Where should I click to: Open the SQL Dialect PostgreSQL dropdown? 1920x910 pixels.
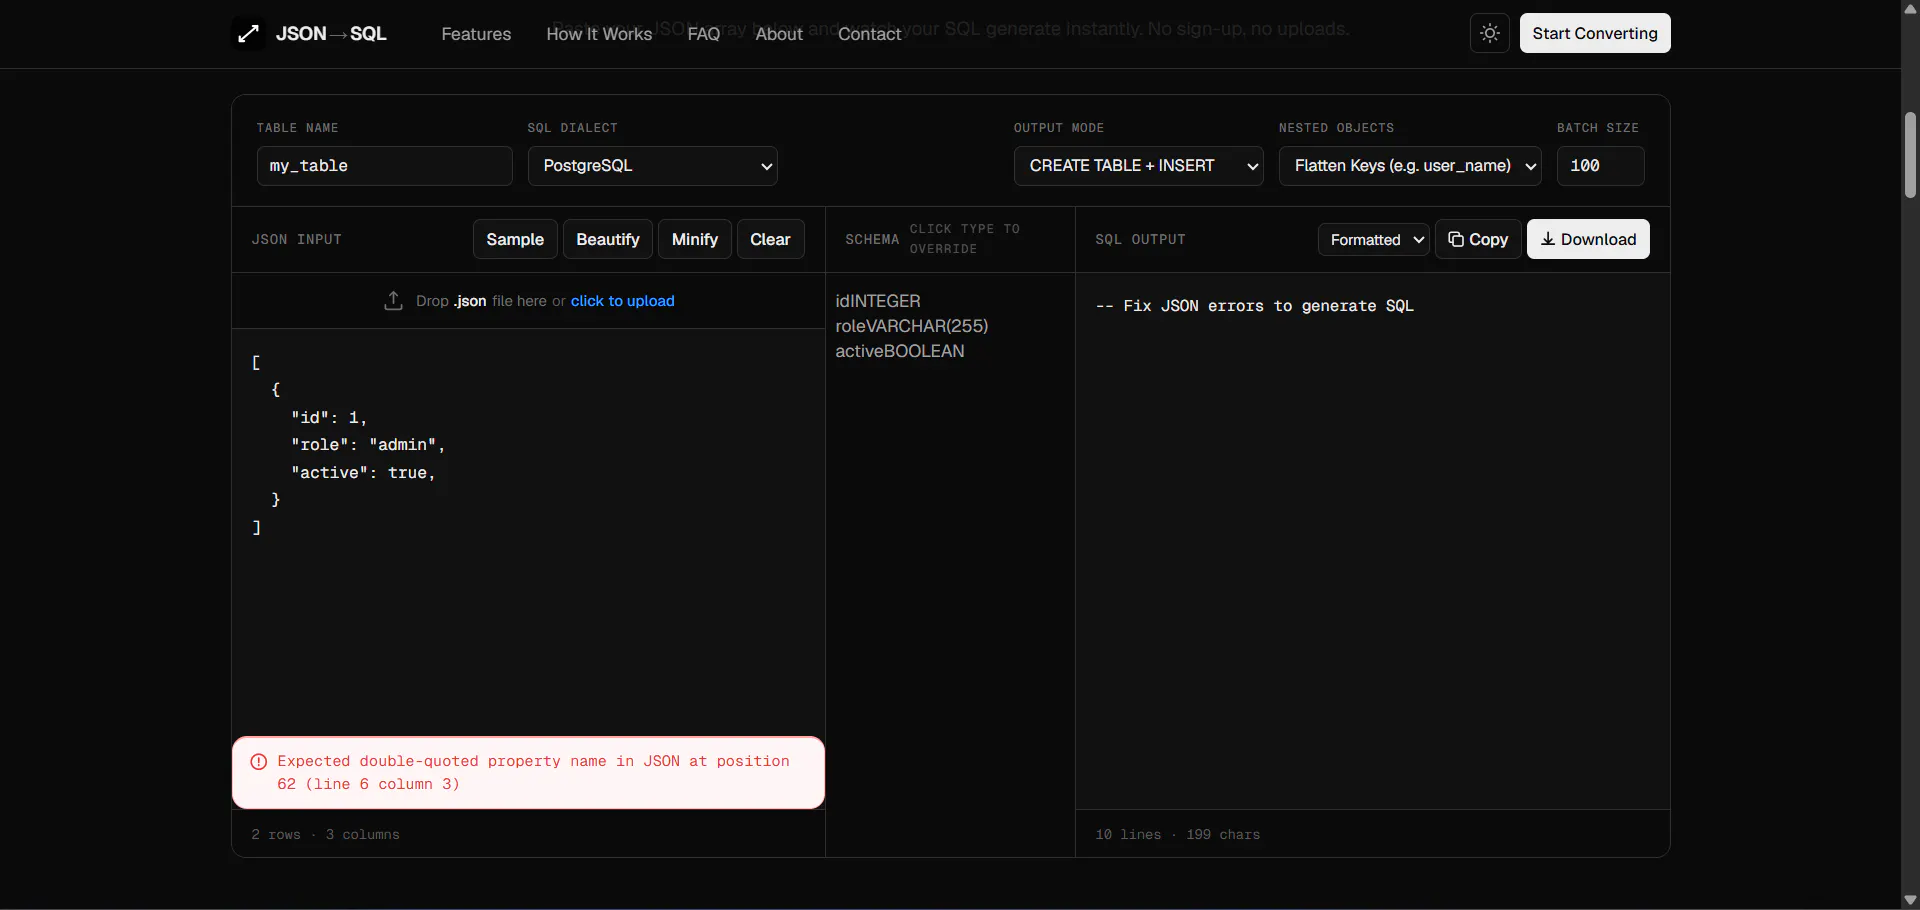coord(653,166)
